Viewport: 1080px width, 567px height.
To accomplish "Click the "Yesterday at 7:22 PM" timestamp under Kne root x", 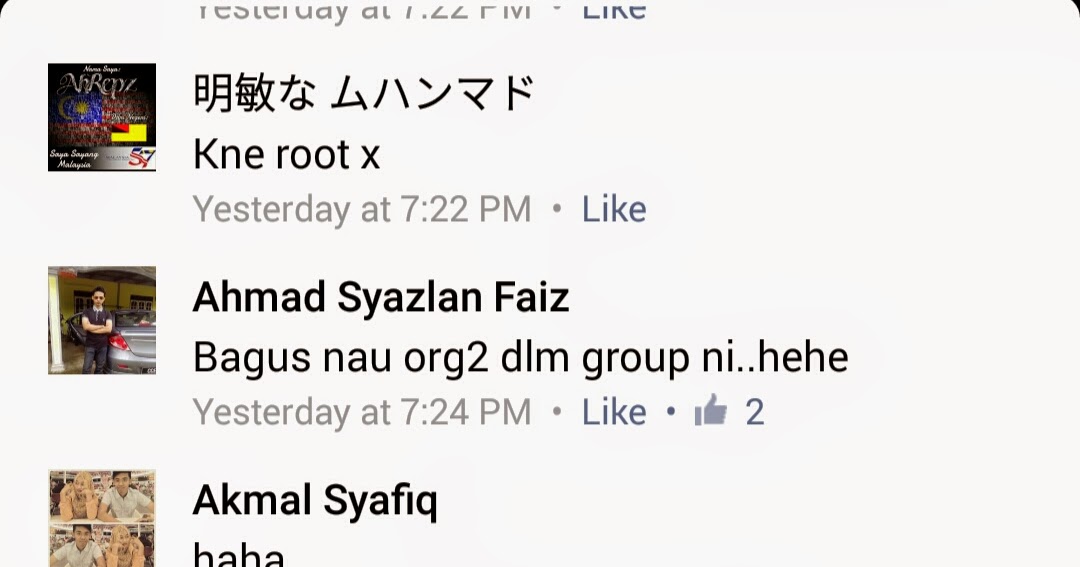I will 362,209.
